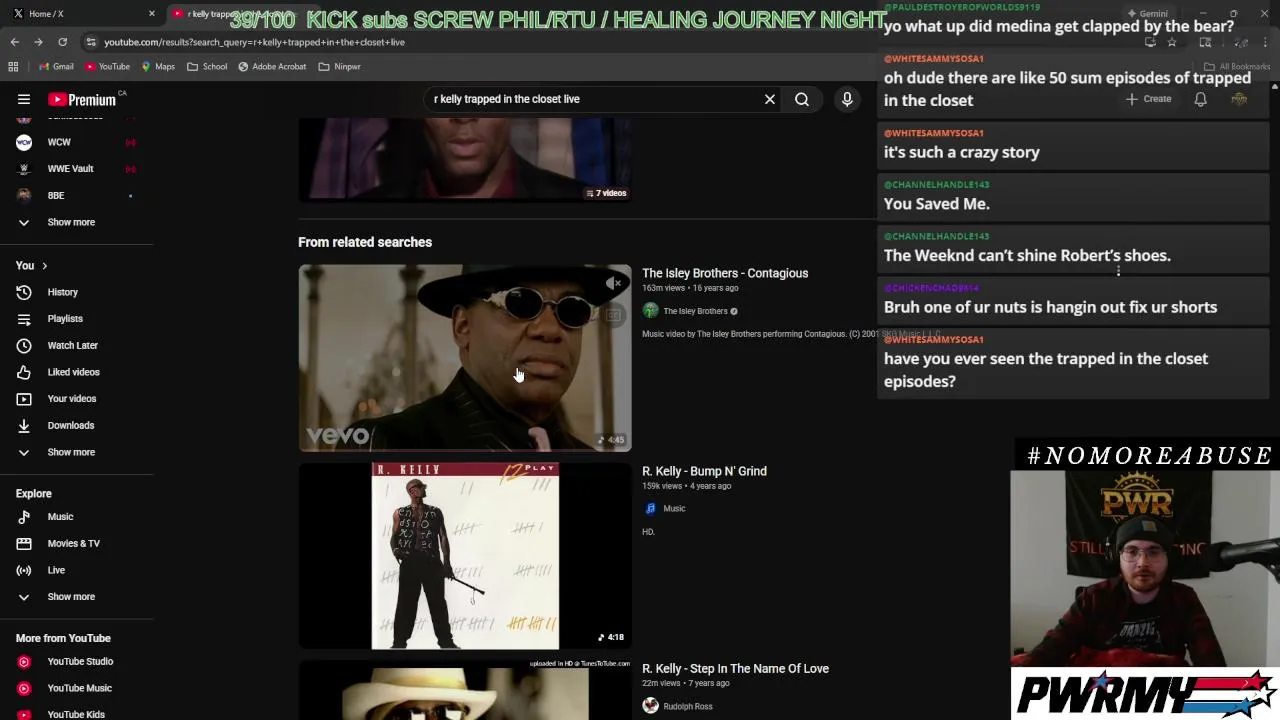Toggle captions on Contagious preview
Screen dimensions: 1280x720
613,316
